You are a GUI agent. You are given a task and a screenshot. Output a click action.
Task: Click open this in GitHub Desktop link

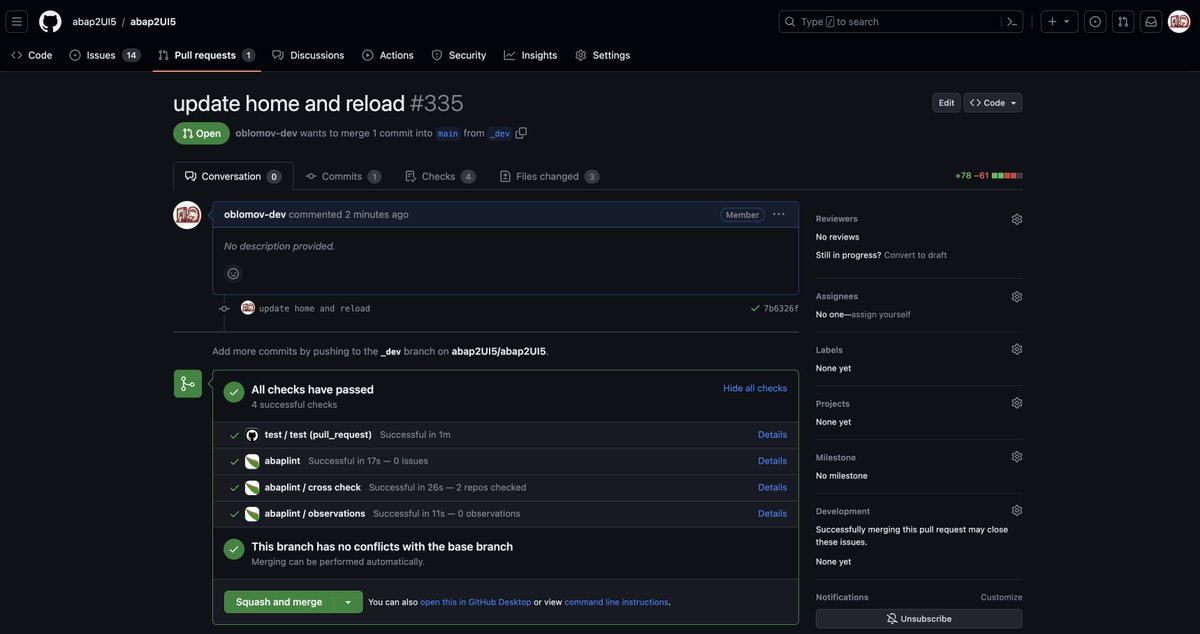(475, 602)
